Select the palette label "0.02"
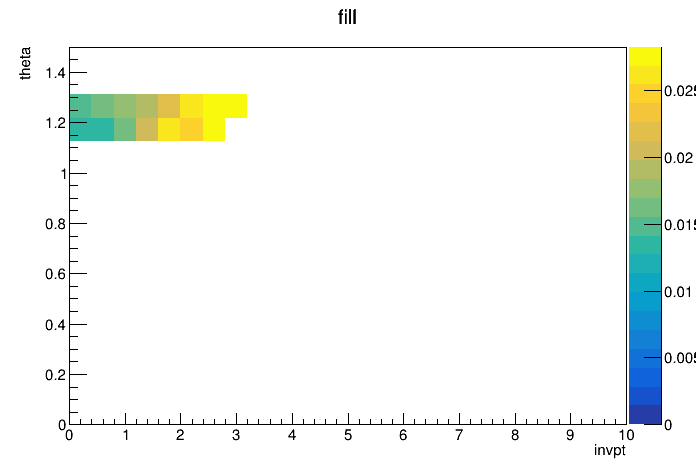This screenshot has width=696, height=472. 678,158
